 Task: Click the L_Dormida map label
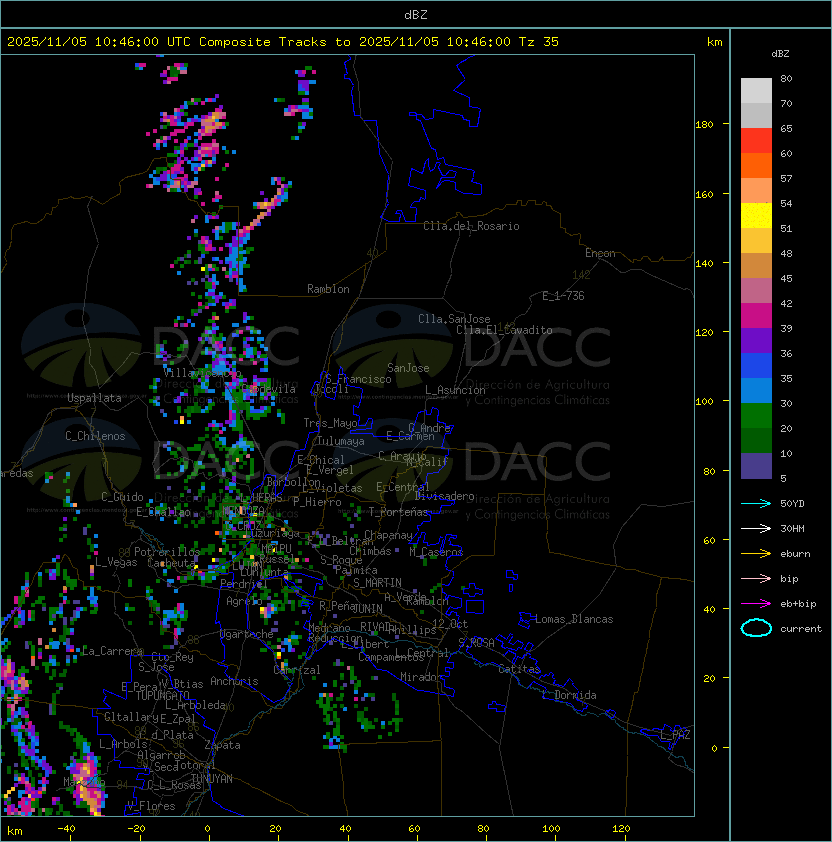point(569,695)
